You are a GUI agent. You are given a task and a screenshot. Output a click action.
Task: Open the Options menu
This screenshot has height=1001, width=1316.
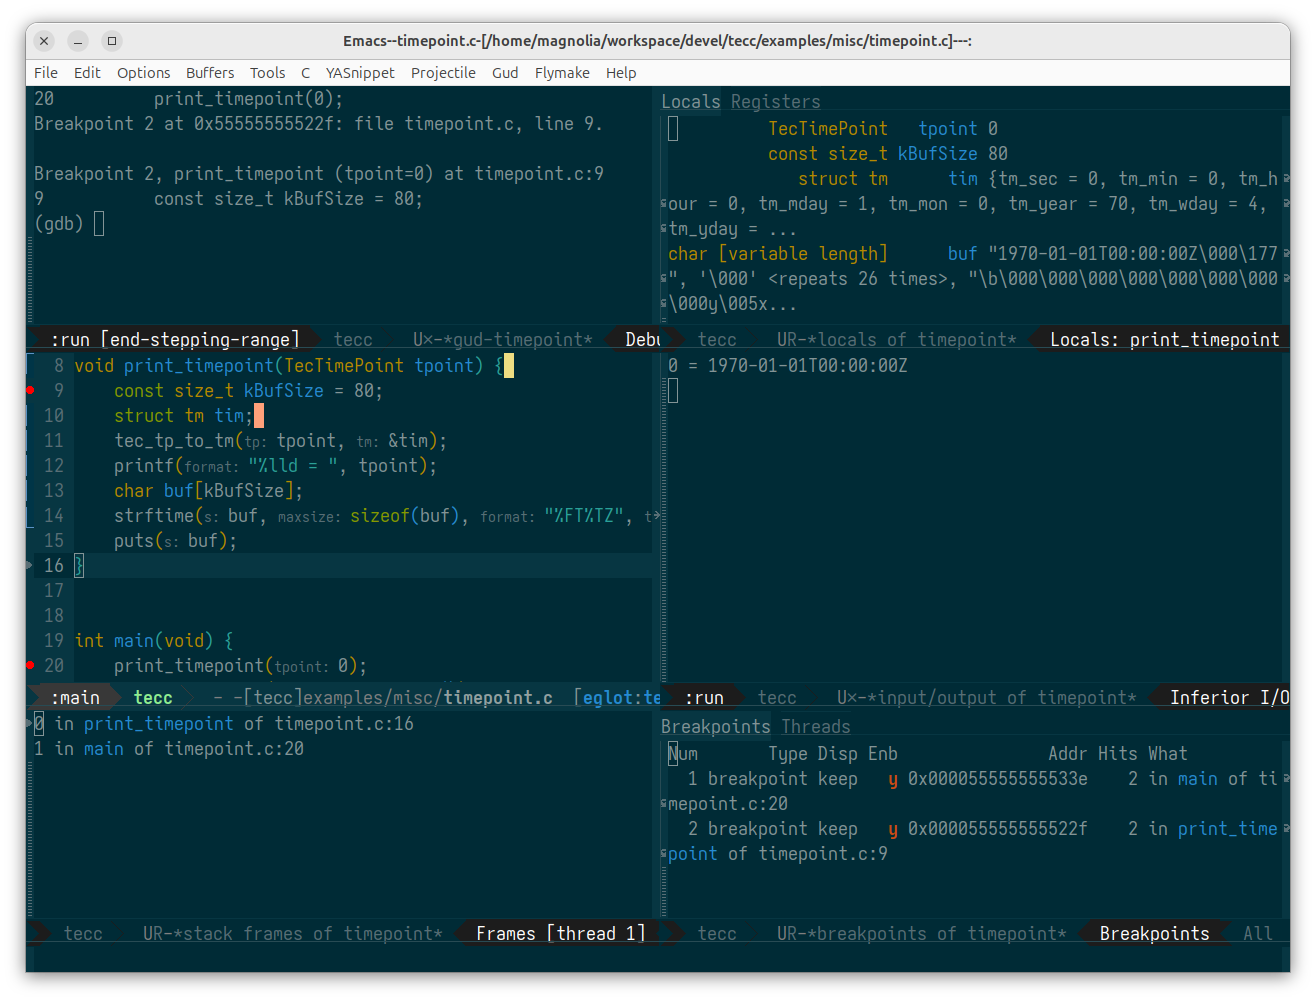[144, 73]
